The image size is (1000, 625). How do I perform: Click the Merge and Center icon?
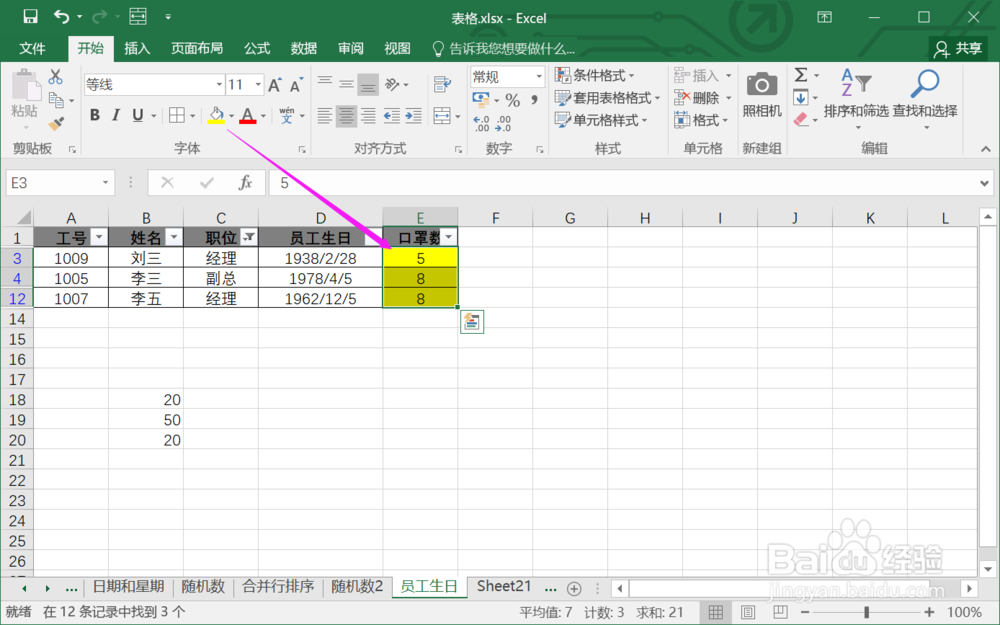442,116
